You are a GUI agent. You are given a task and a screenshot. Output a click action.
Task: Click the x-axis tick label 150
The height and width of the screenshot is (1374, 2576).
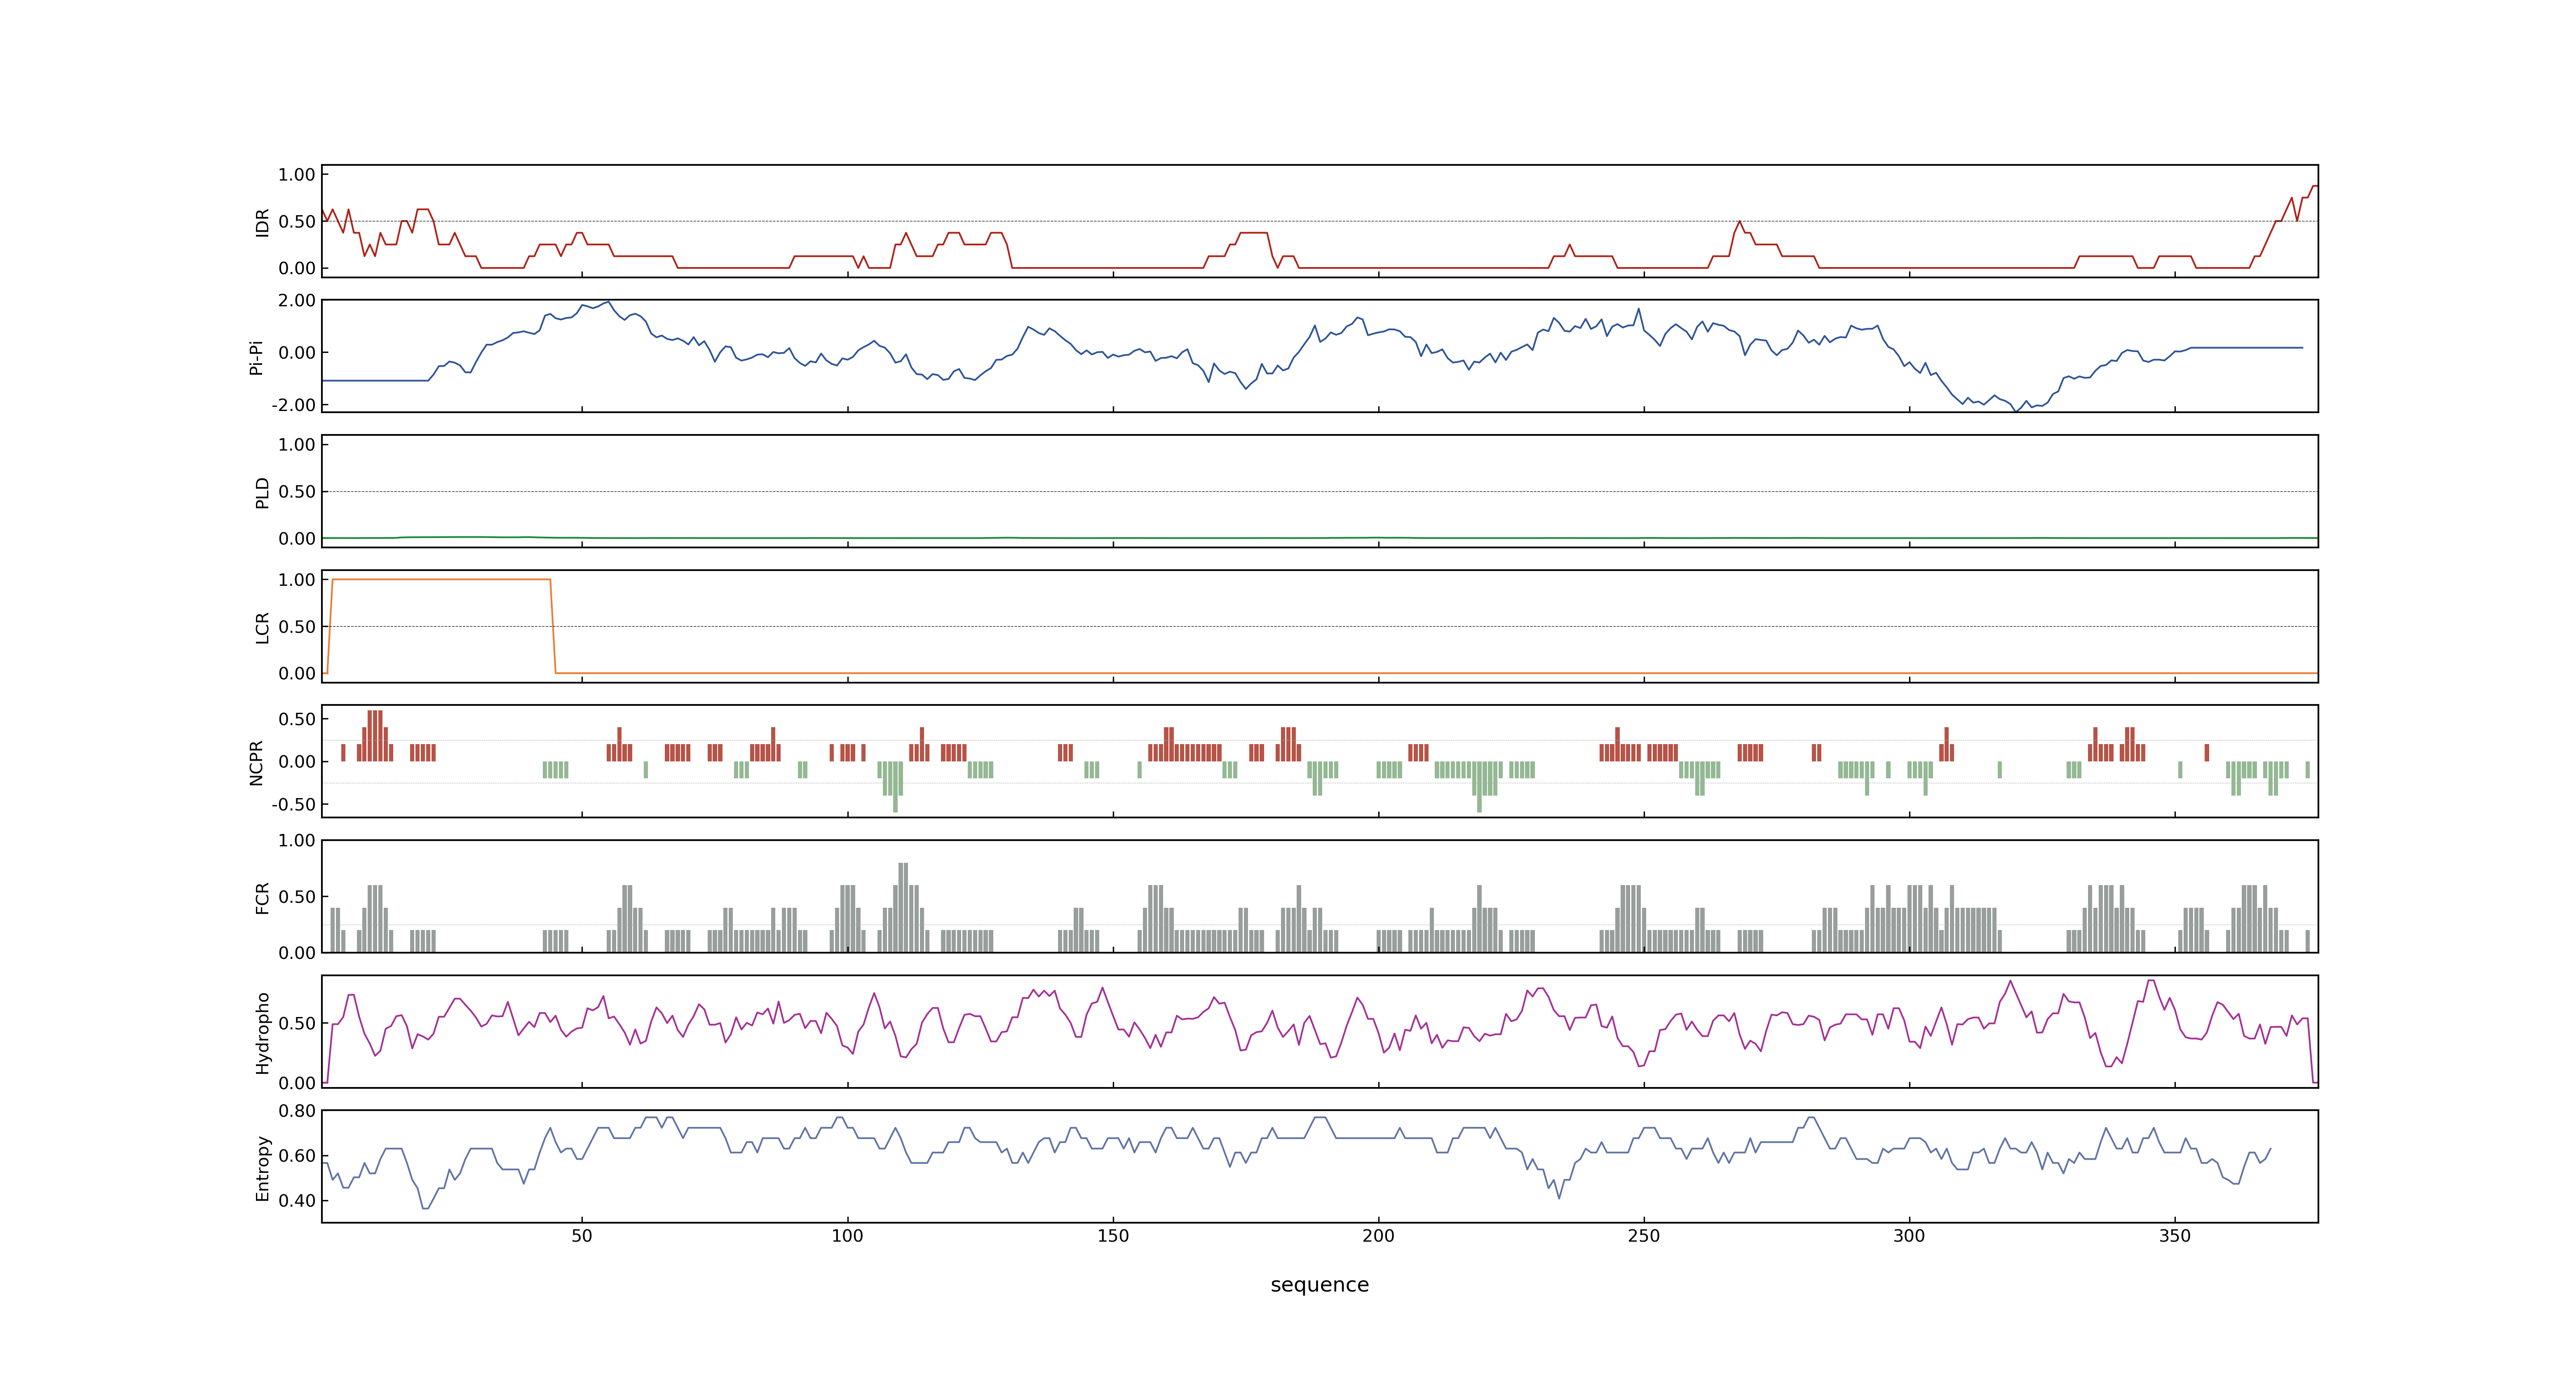1113,1236
